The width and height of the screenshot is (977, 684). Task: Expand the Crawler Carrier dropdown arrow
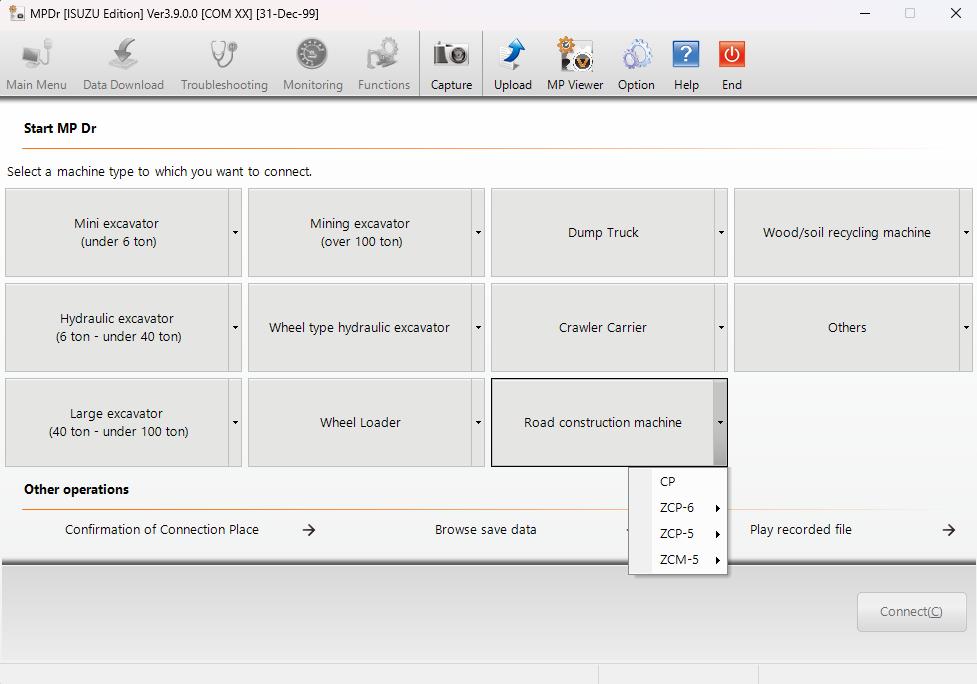click(721, 328)
